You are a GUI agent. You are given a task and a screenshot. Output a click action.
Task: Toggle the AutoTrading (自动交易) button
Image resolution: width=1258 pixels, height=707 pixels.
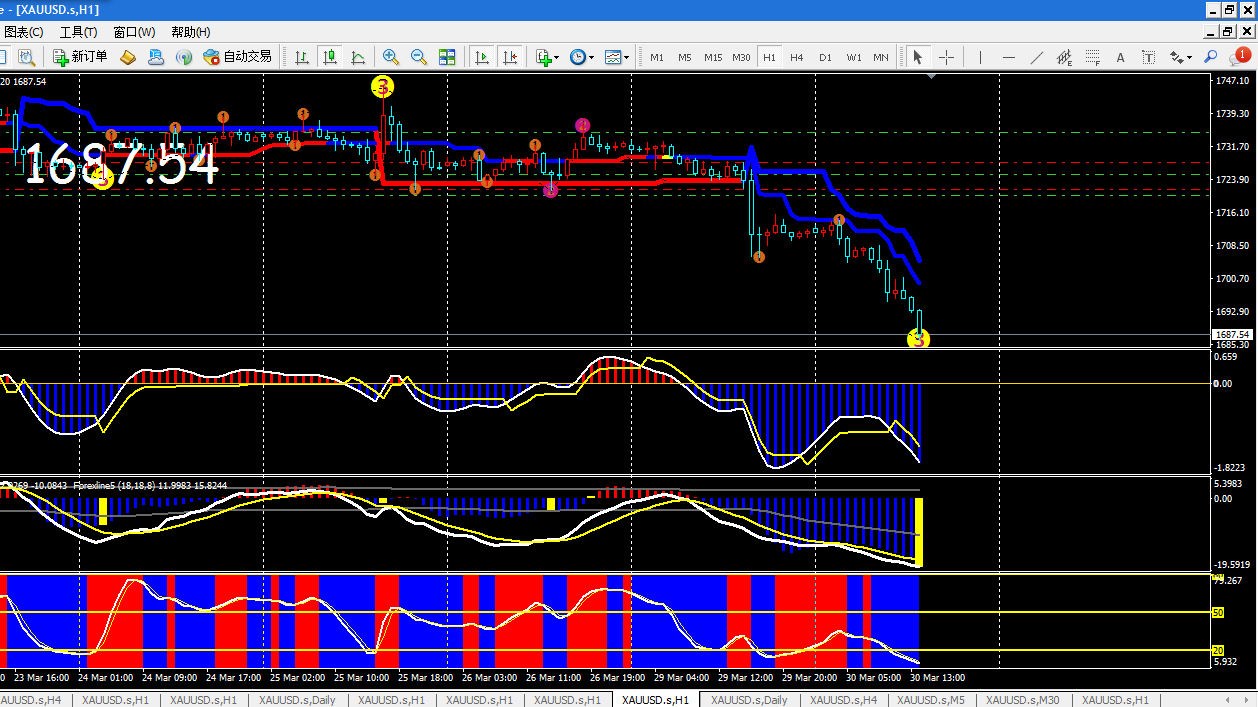pos(237,57)
